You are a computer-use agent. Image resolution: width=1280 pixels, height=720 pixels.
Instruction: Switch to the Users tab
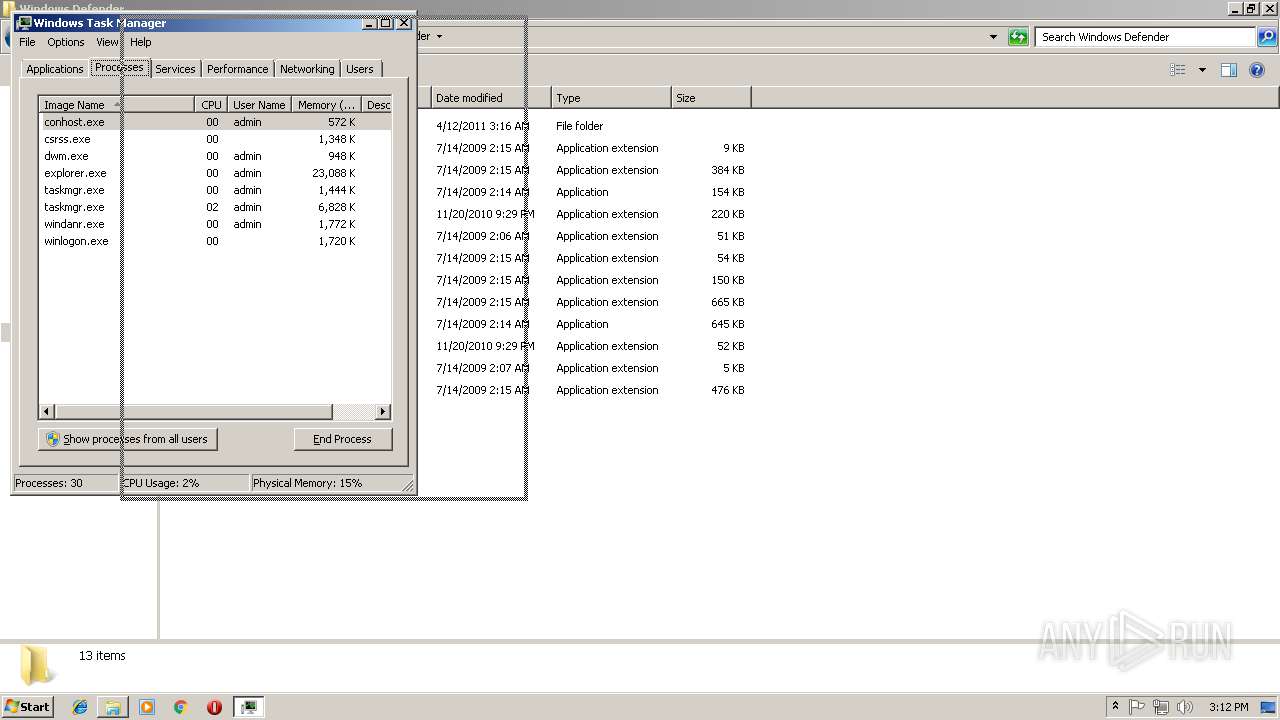pos(359,69)
